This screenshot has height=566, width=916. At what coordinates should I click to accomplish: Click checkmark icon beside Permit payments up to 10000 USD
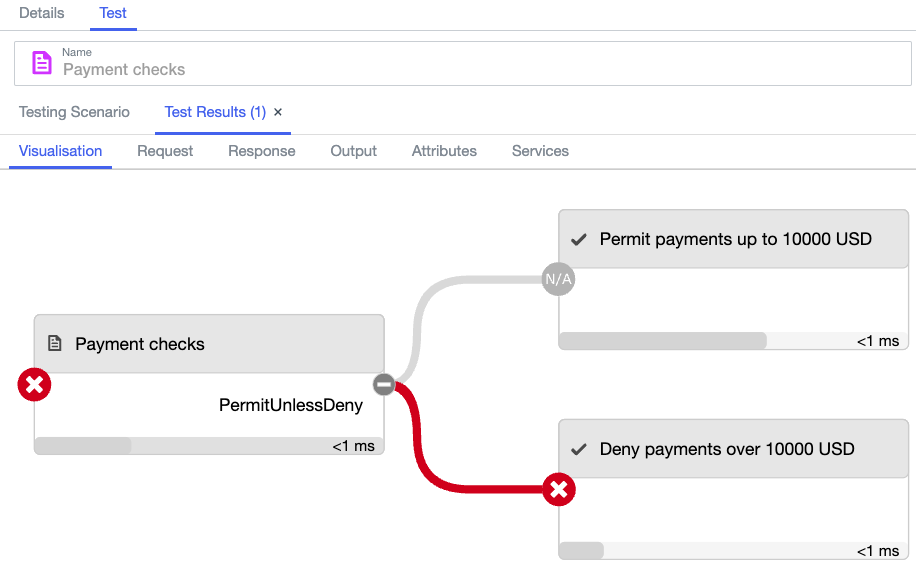578,239
